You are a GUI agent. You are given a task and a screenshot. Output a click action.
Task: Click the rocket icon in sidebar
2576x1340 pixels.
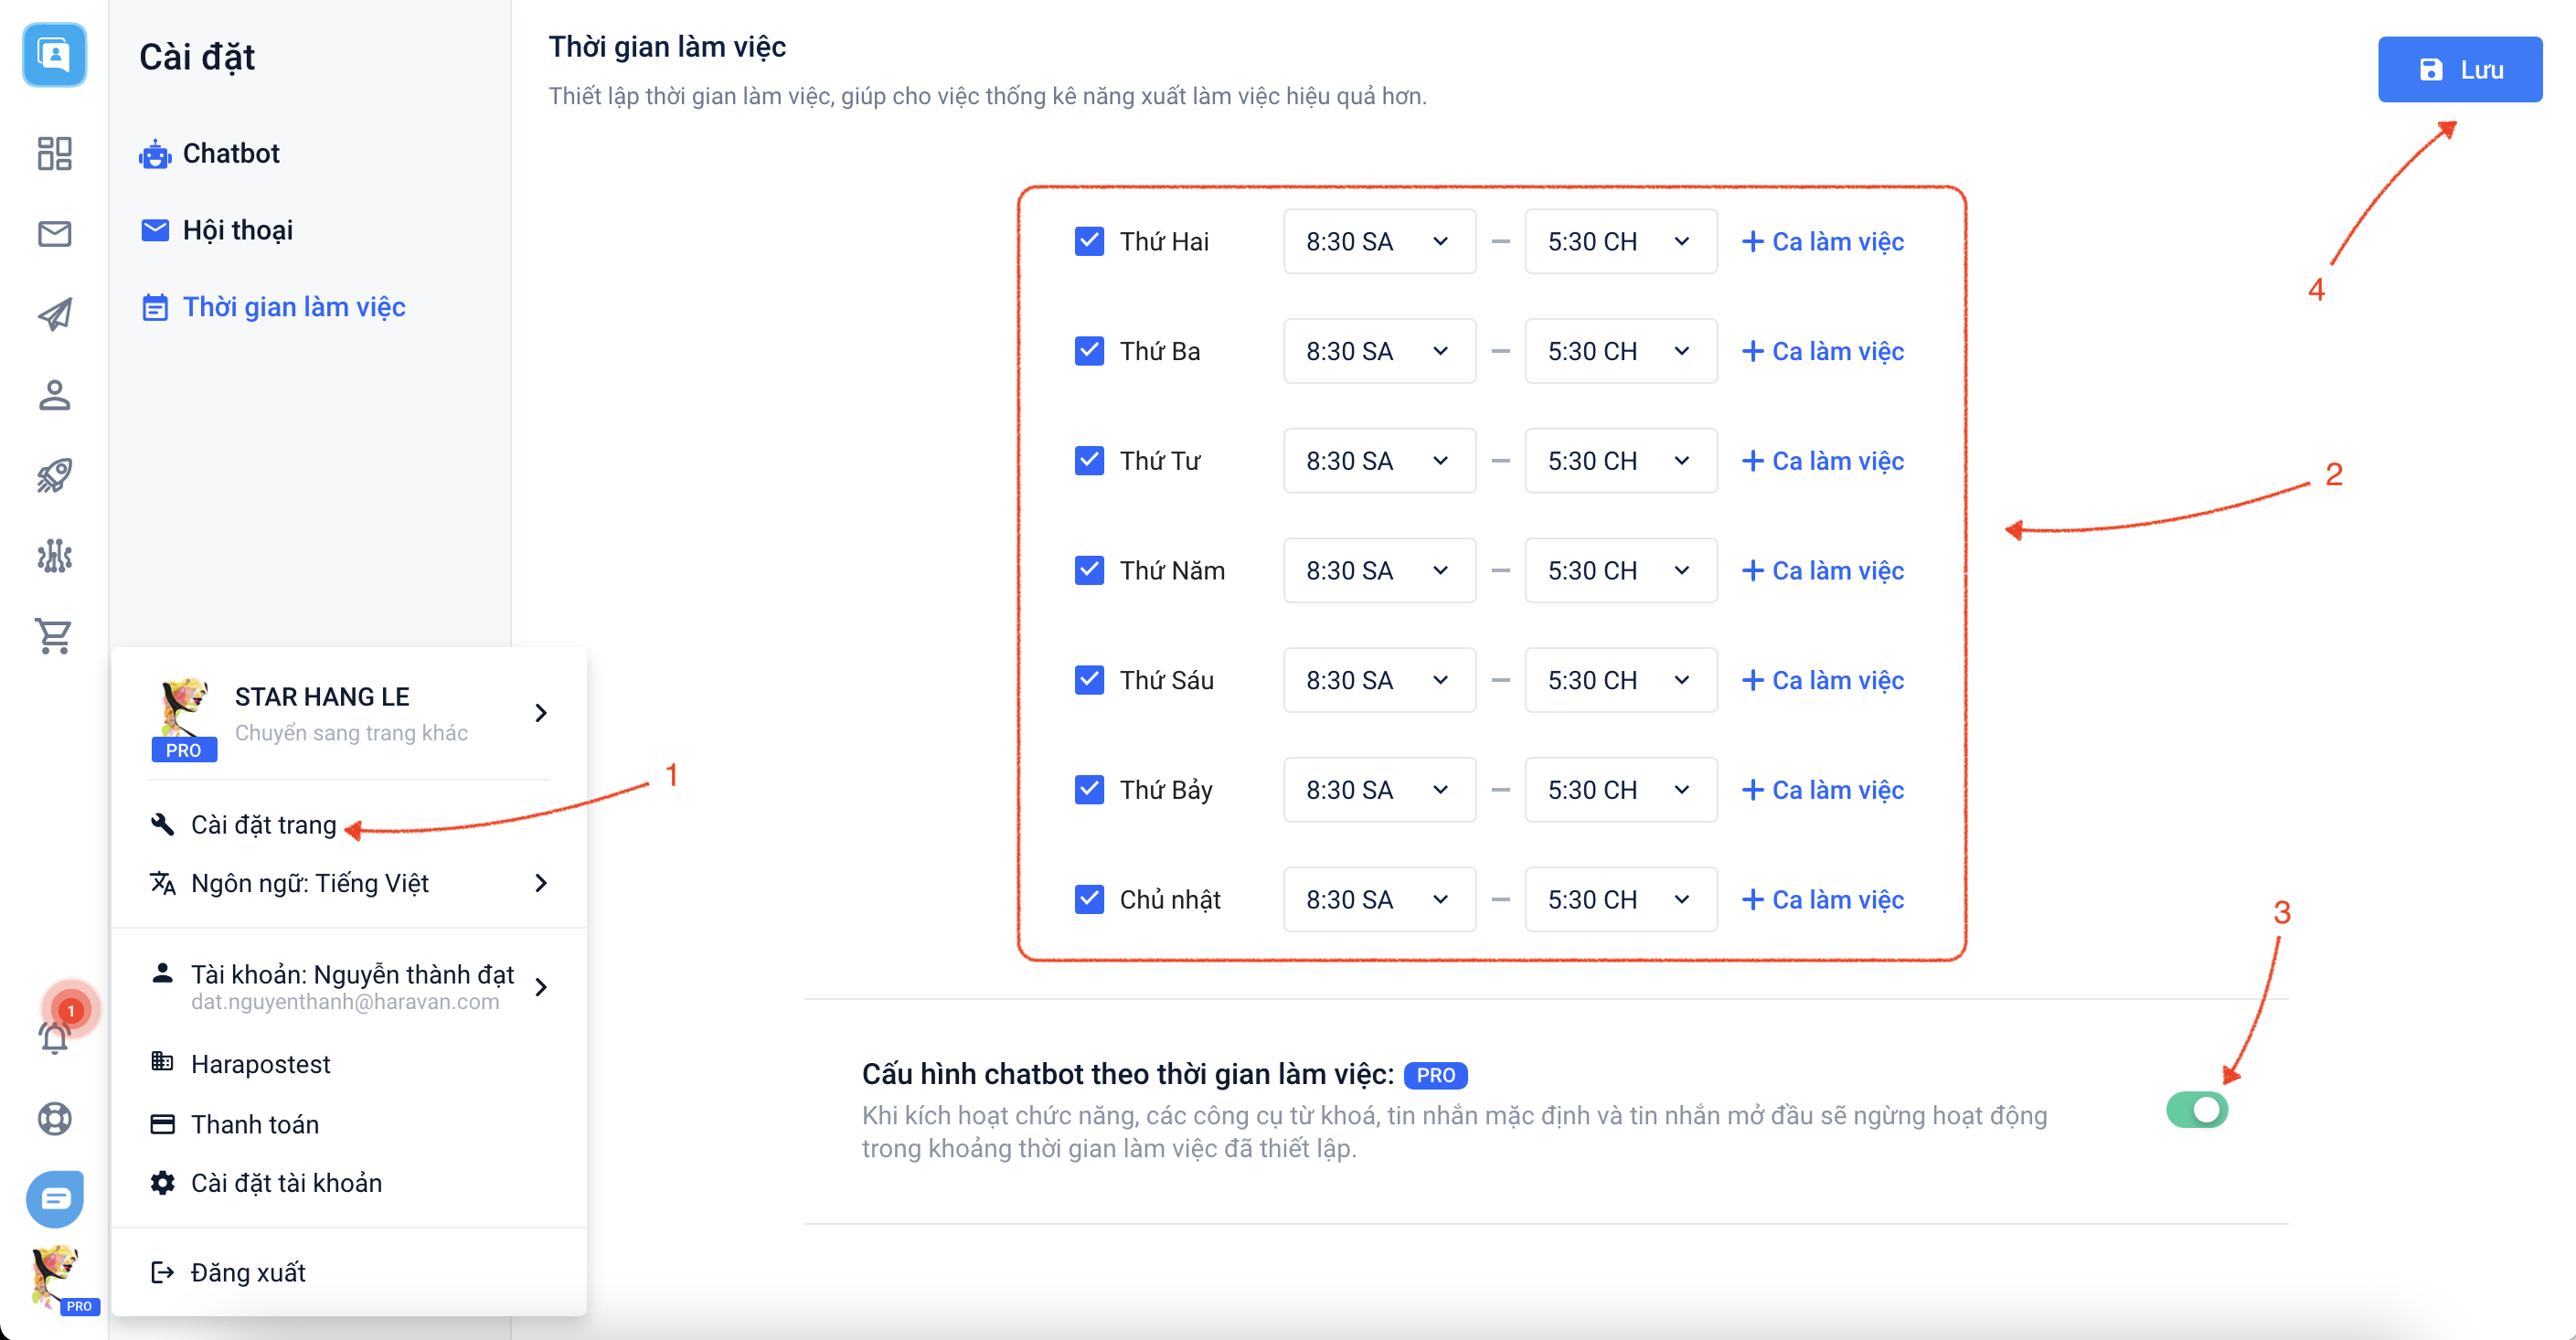pyautogui.click(x=54, y=475)
